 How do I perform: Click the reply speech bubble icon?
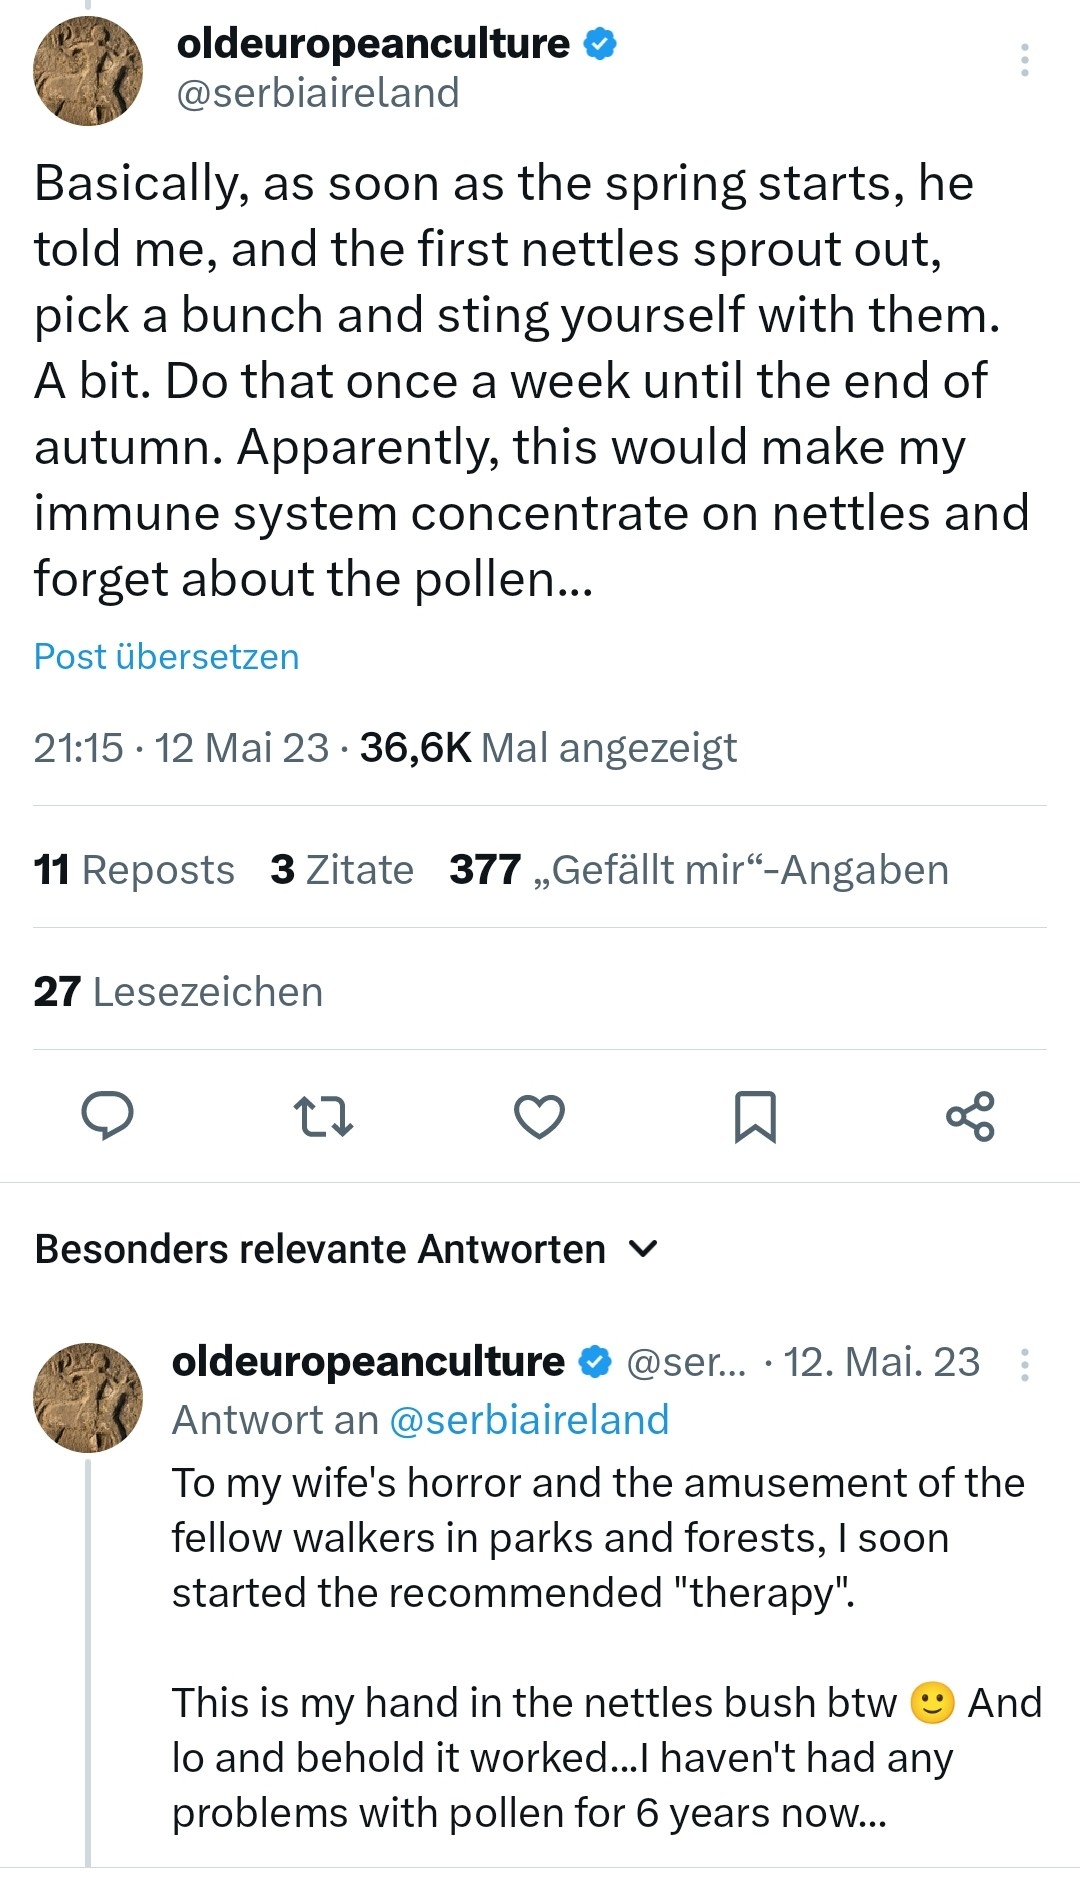(x=107, y=1116)
